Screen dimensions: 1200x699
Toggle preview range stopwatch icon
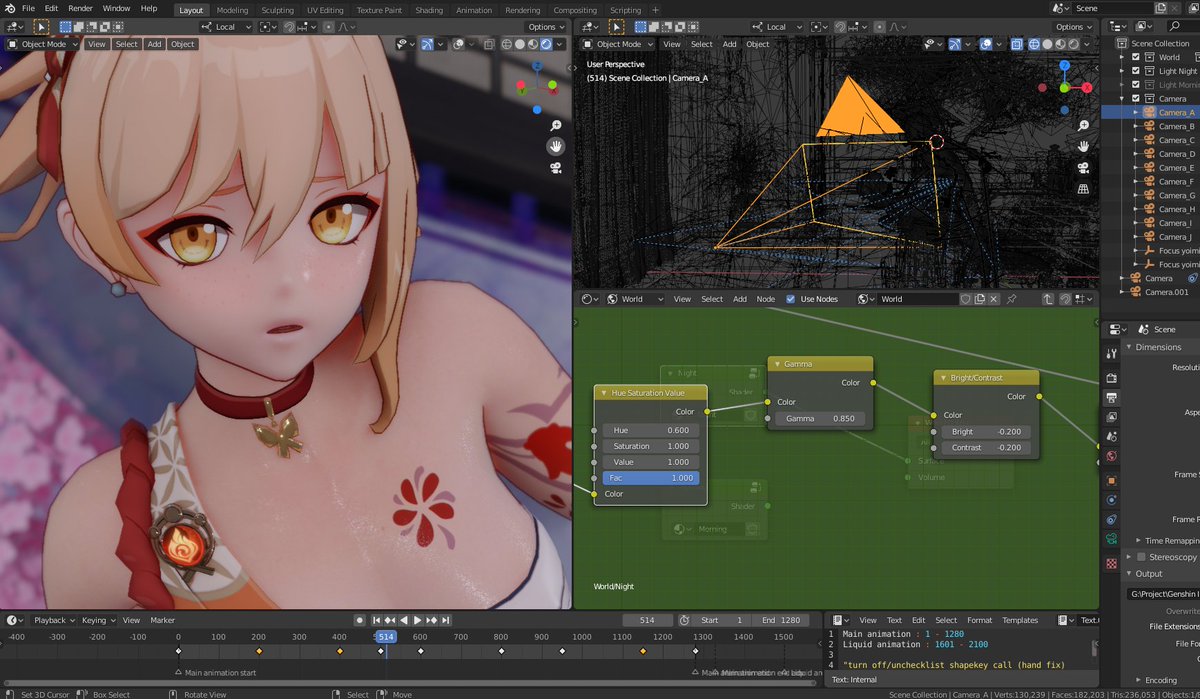pos(684,620)
